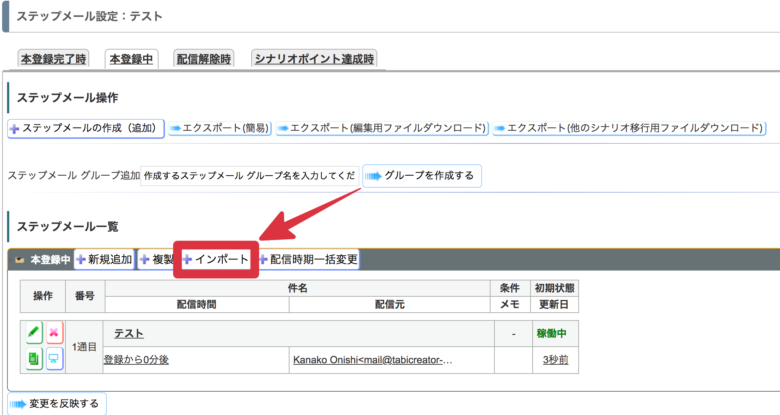Click the green pencil edit icon
780x415 pixels.
point(34,332)
